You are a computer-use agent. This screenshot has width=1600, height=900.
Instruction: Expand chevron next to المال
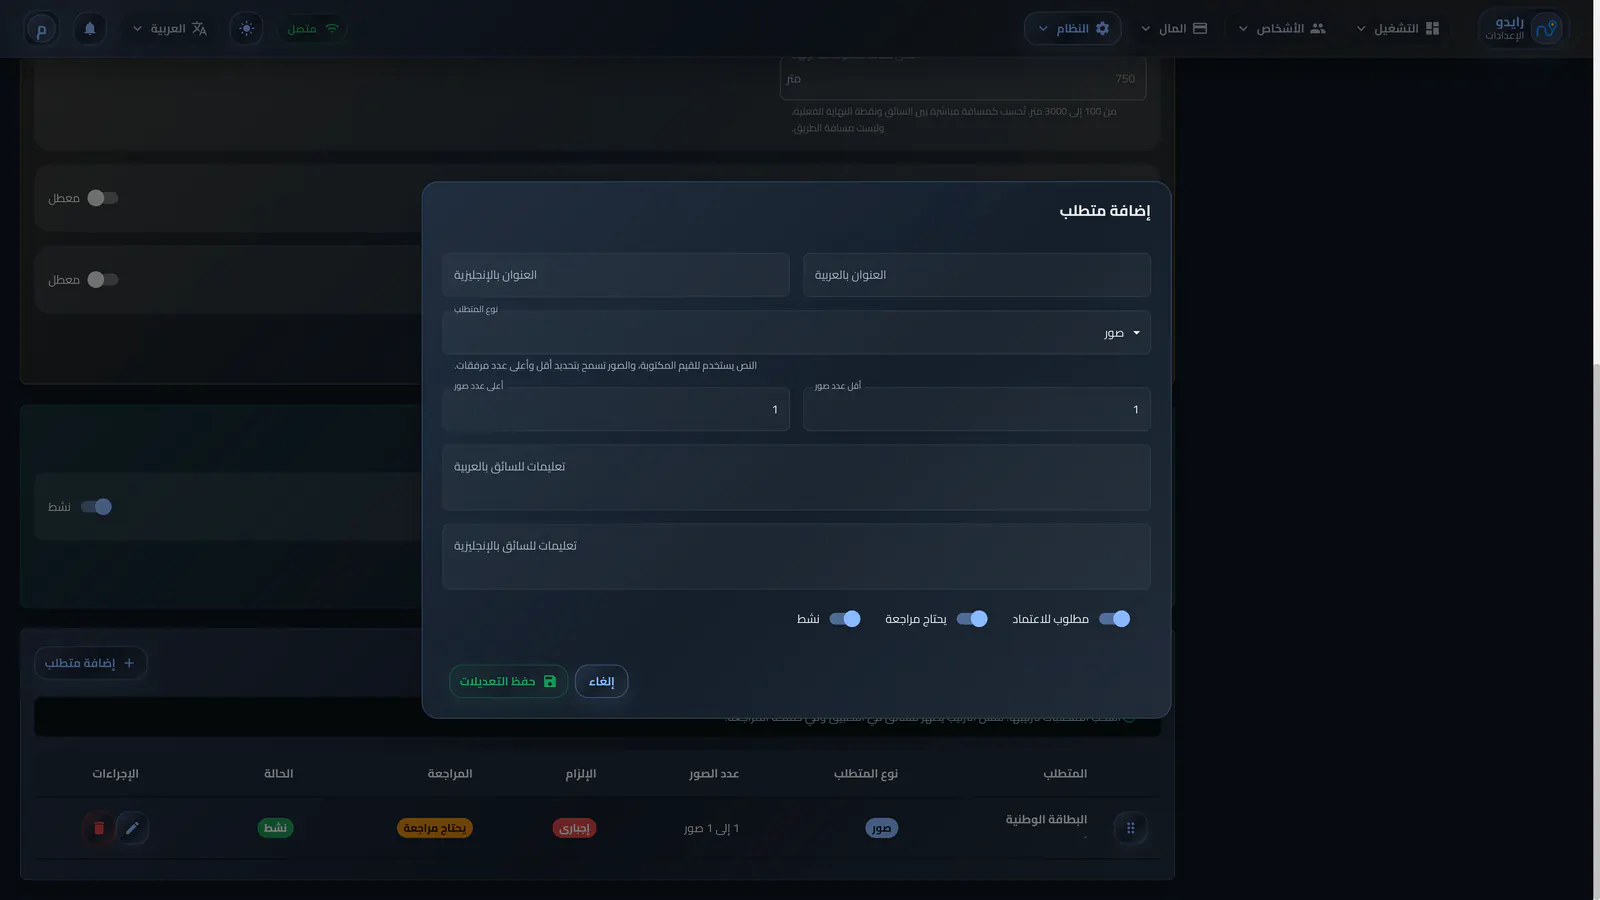[x=1146, y=28]
